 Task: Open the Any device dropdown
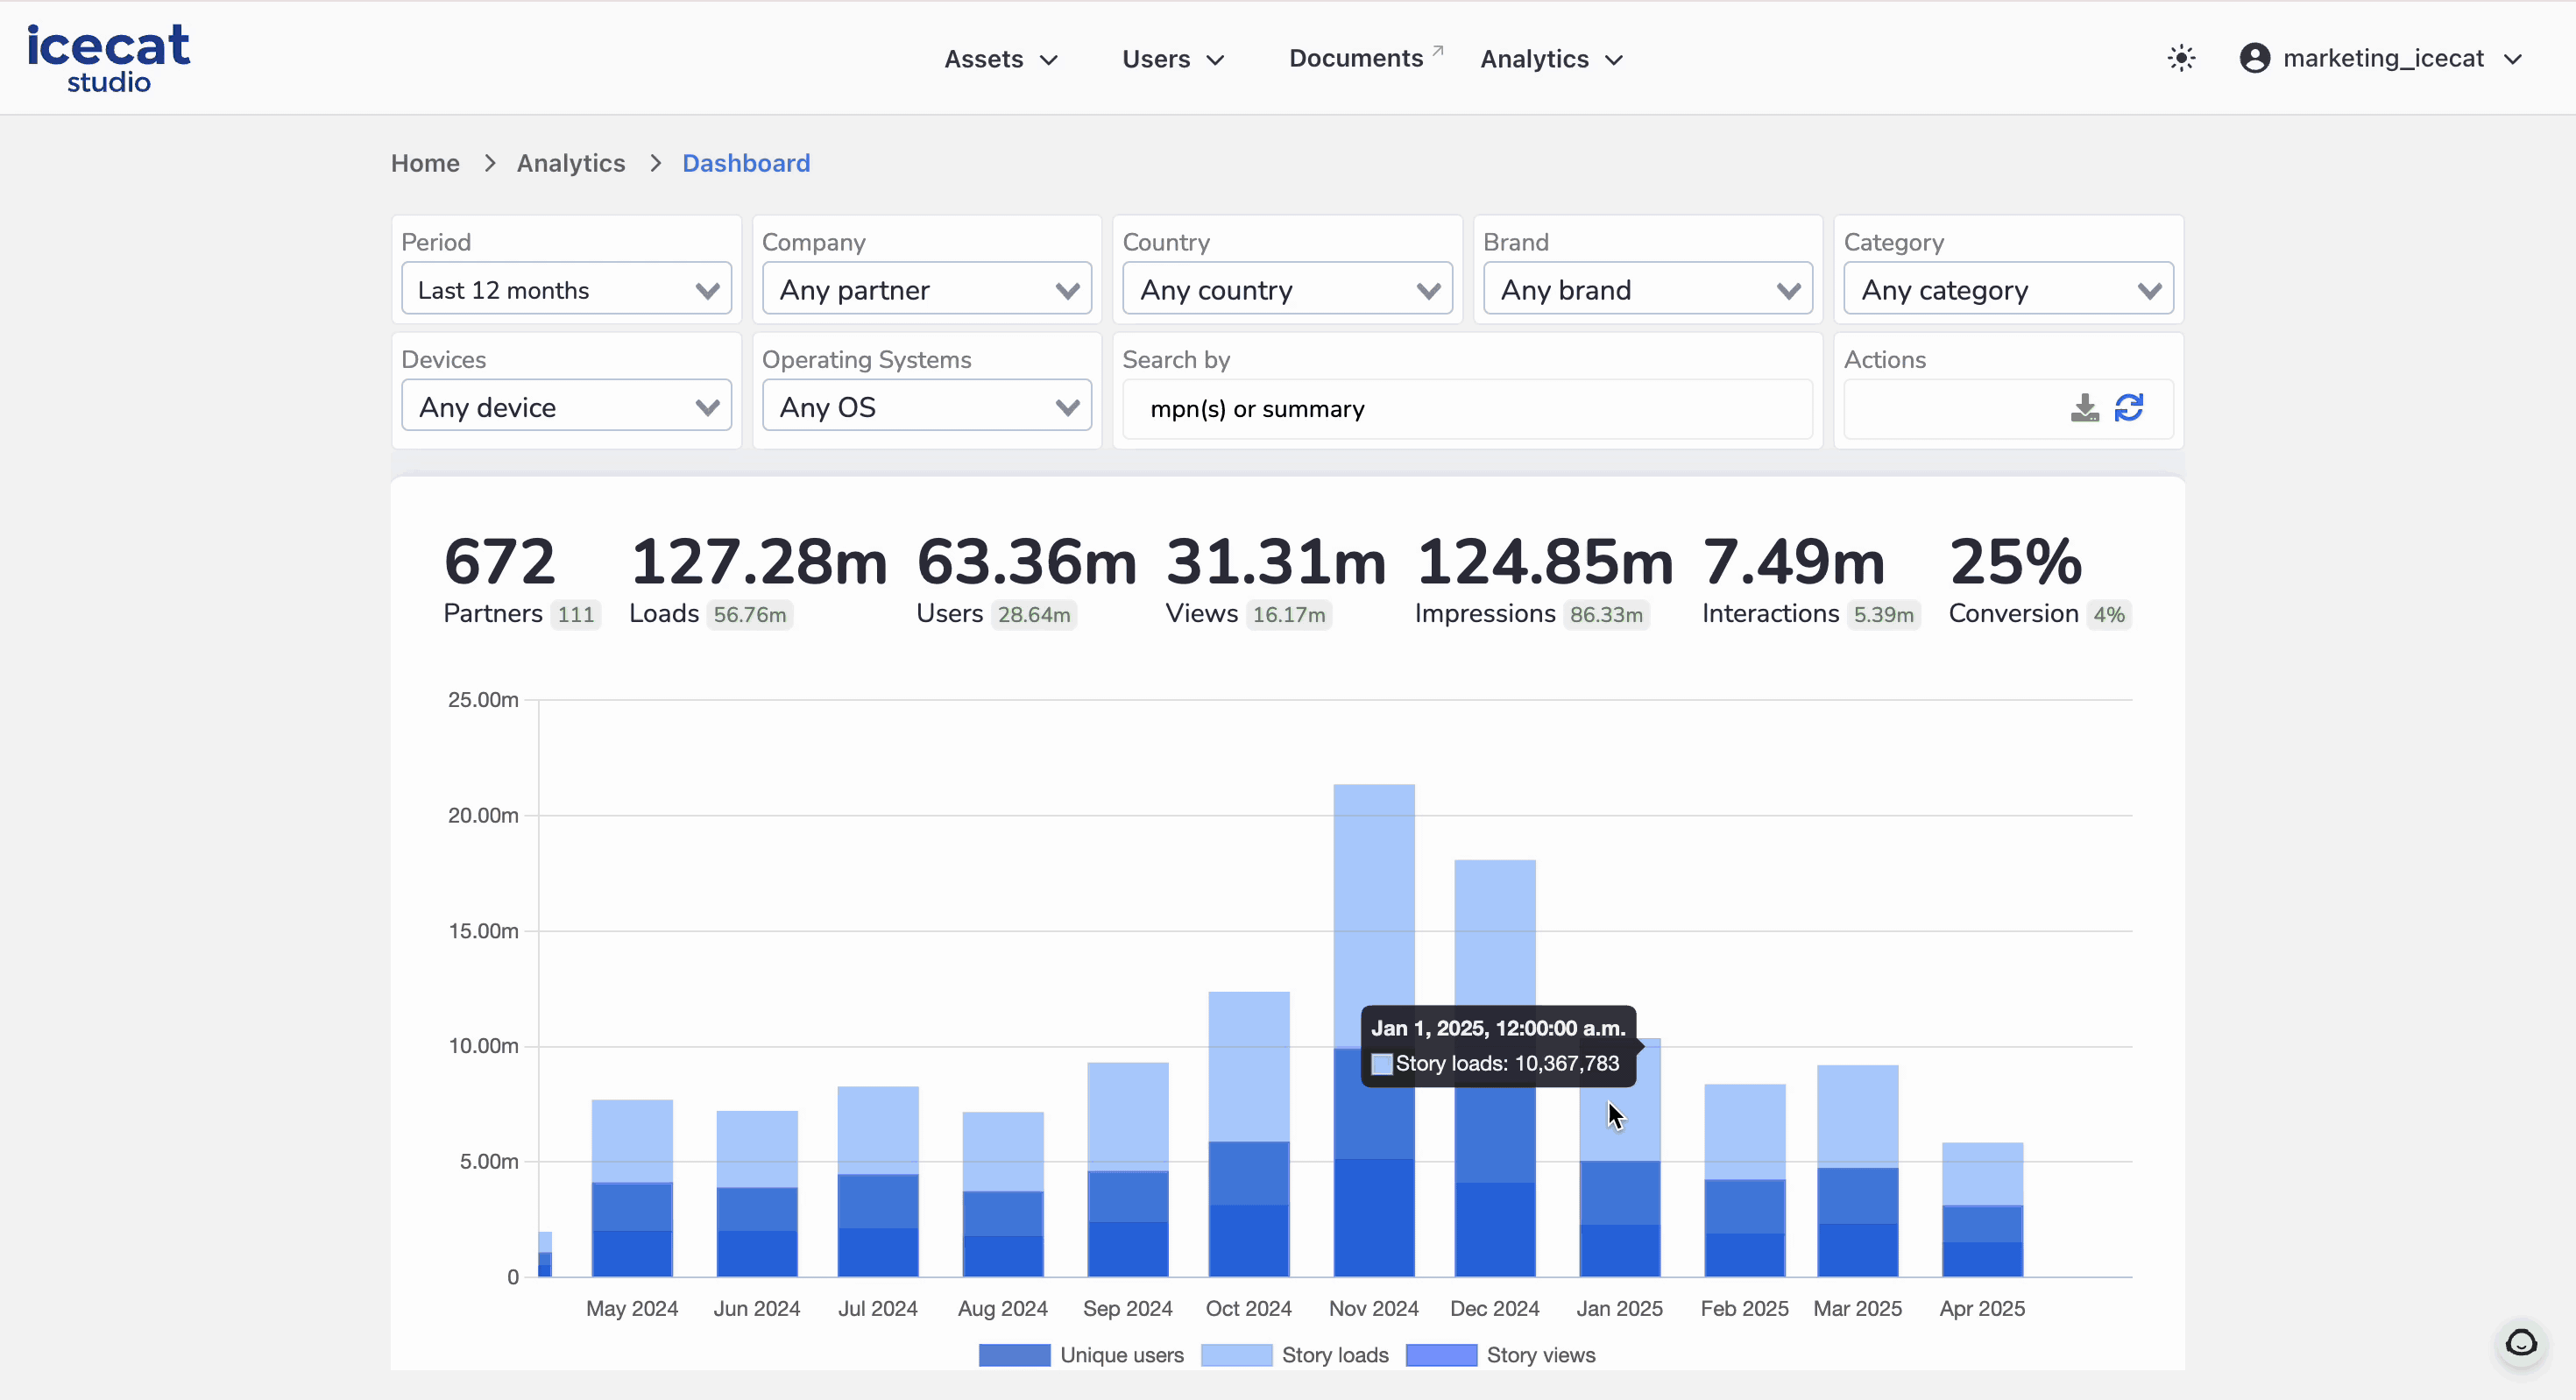pos(566,406)
